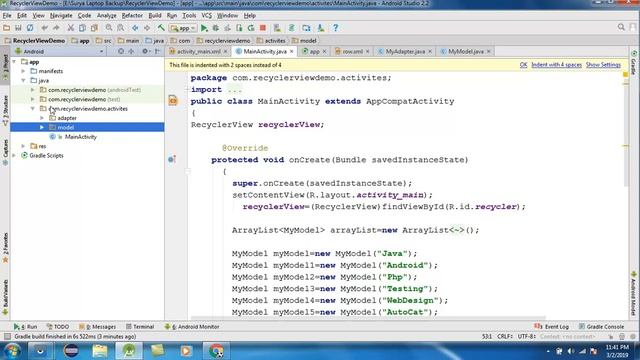640x360 pixels.
Task: Open the Refactor menu
Action: pyautogui.click(x=132, y=16)
